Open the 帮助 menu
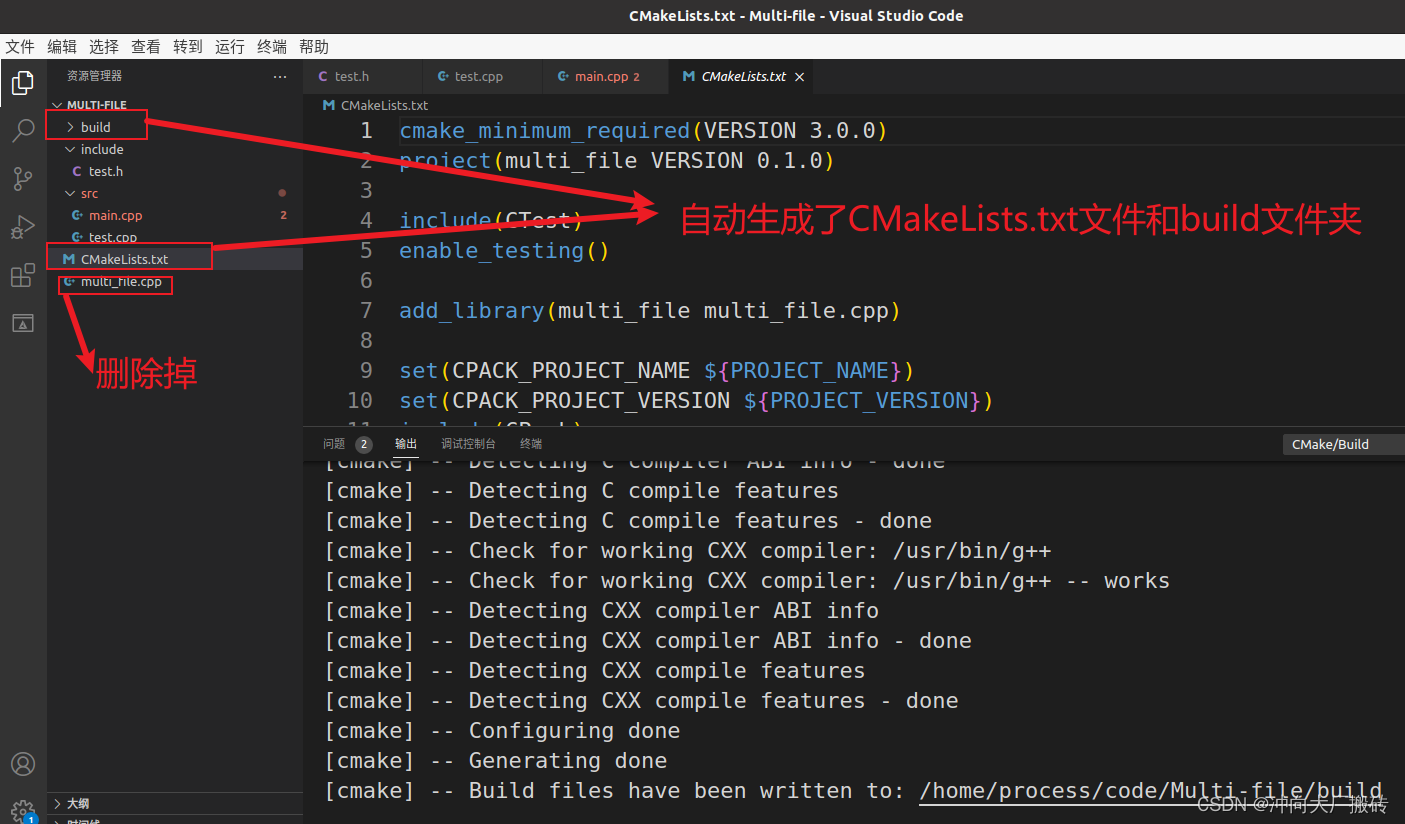This screenshot has width=1405, height=824. [x=314, y=47]
